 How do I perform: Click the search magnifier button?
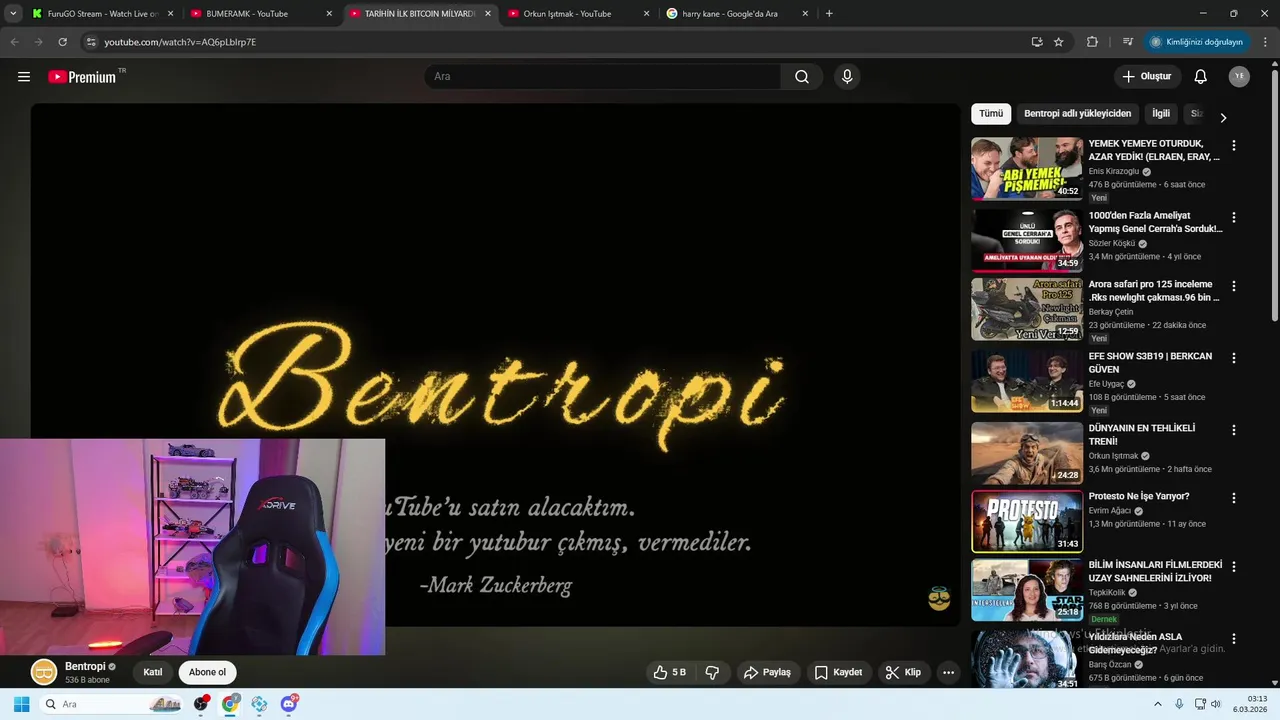[x=802, y=77]
